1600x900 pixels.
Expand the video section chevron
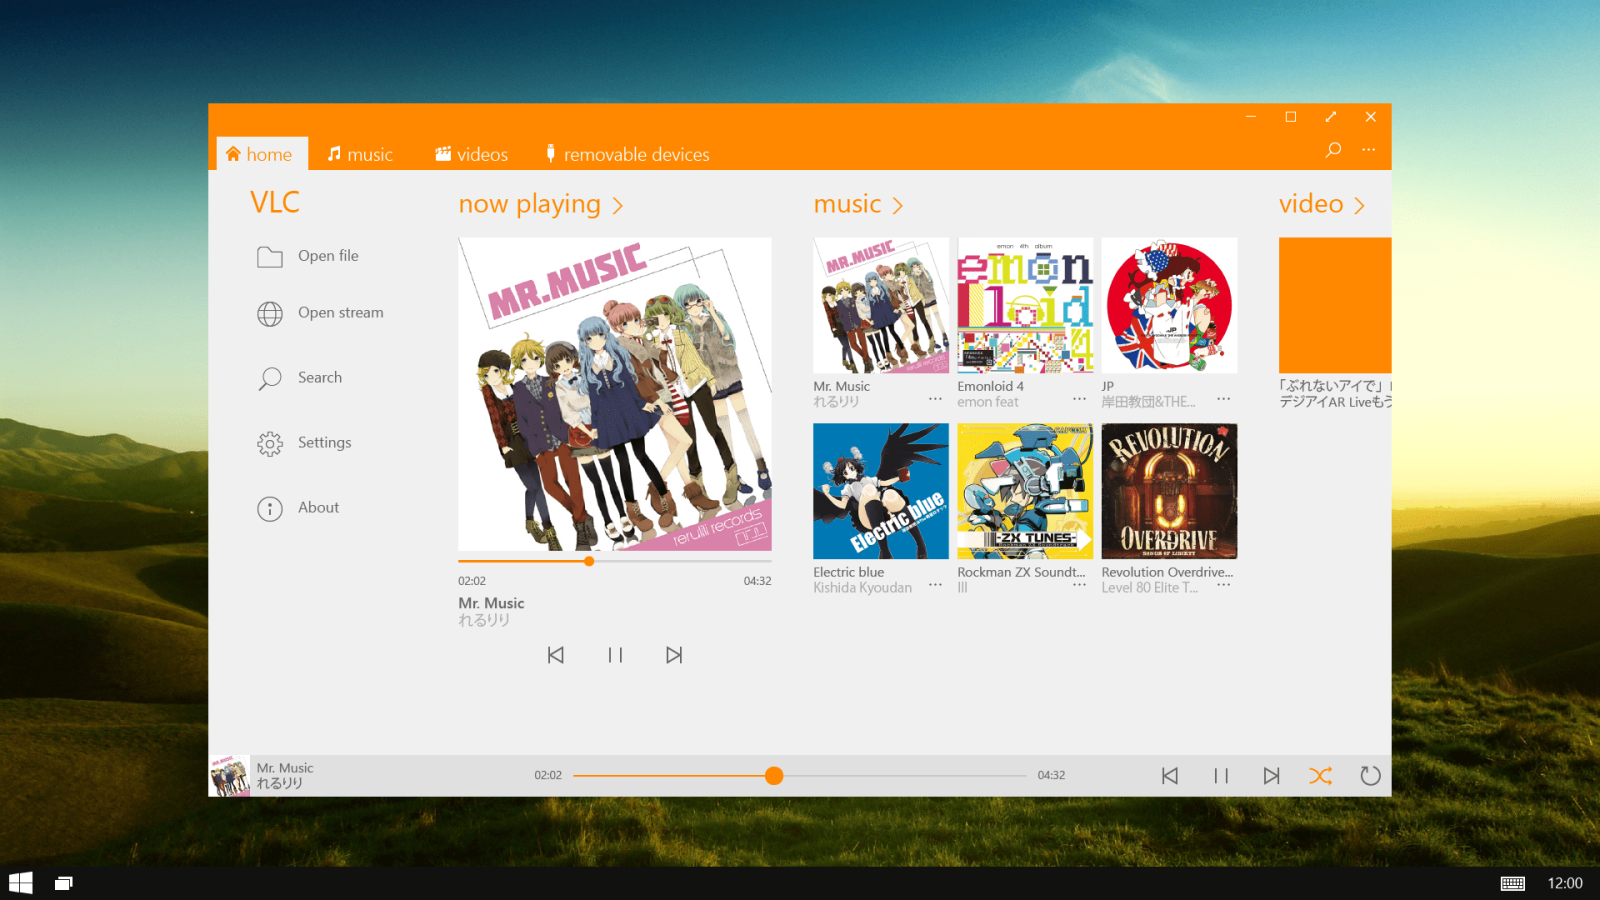click(1360, 206)
